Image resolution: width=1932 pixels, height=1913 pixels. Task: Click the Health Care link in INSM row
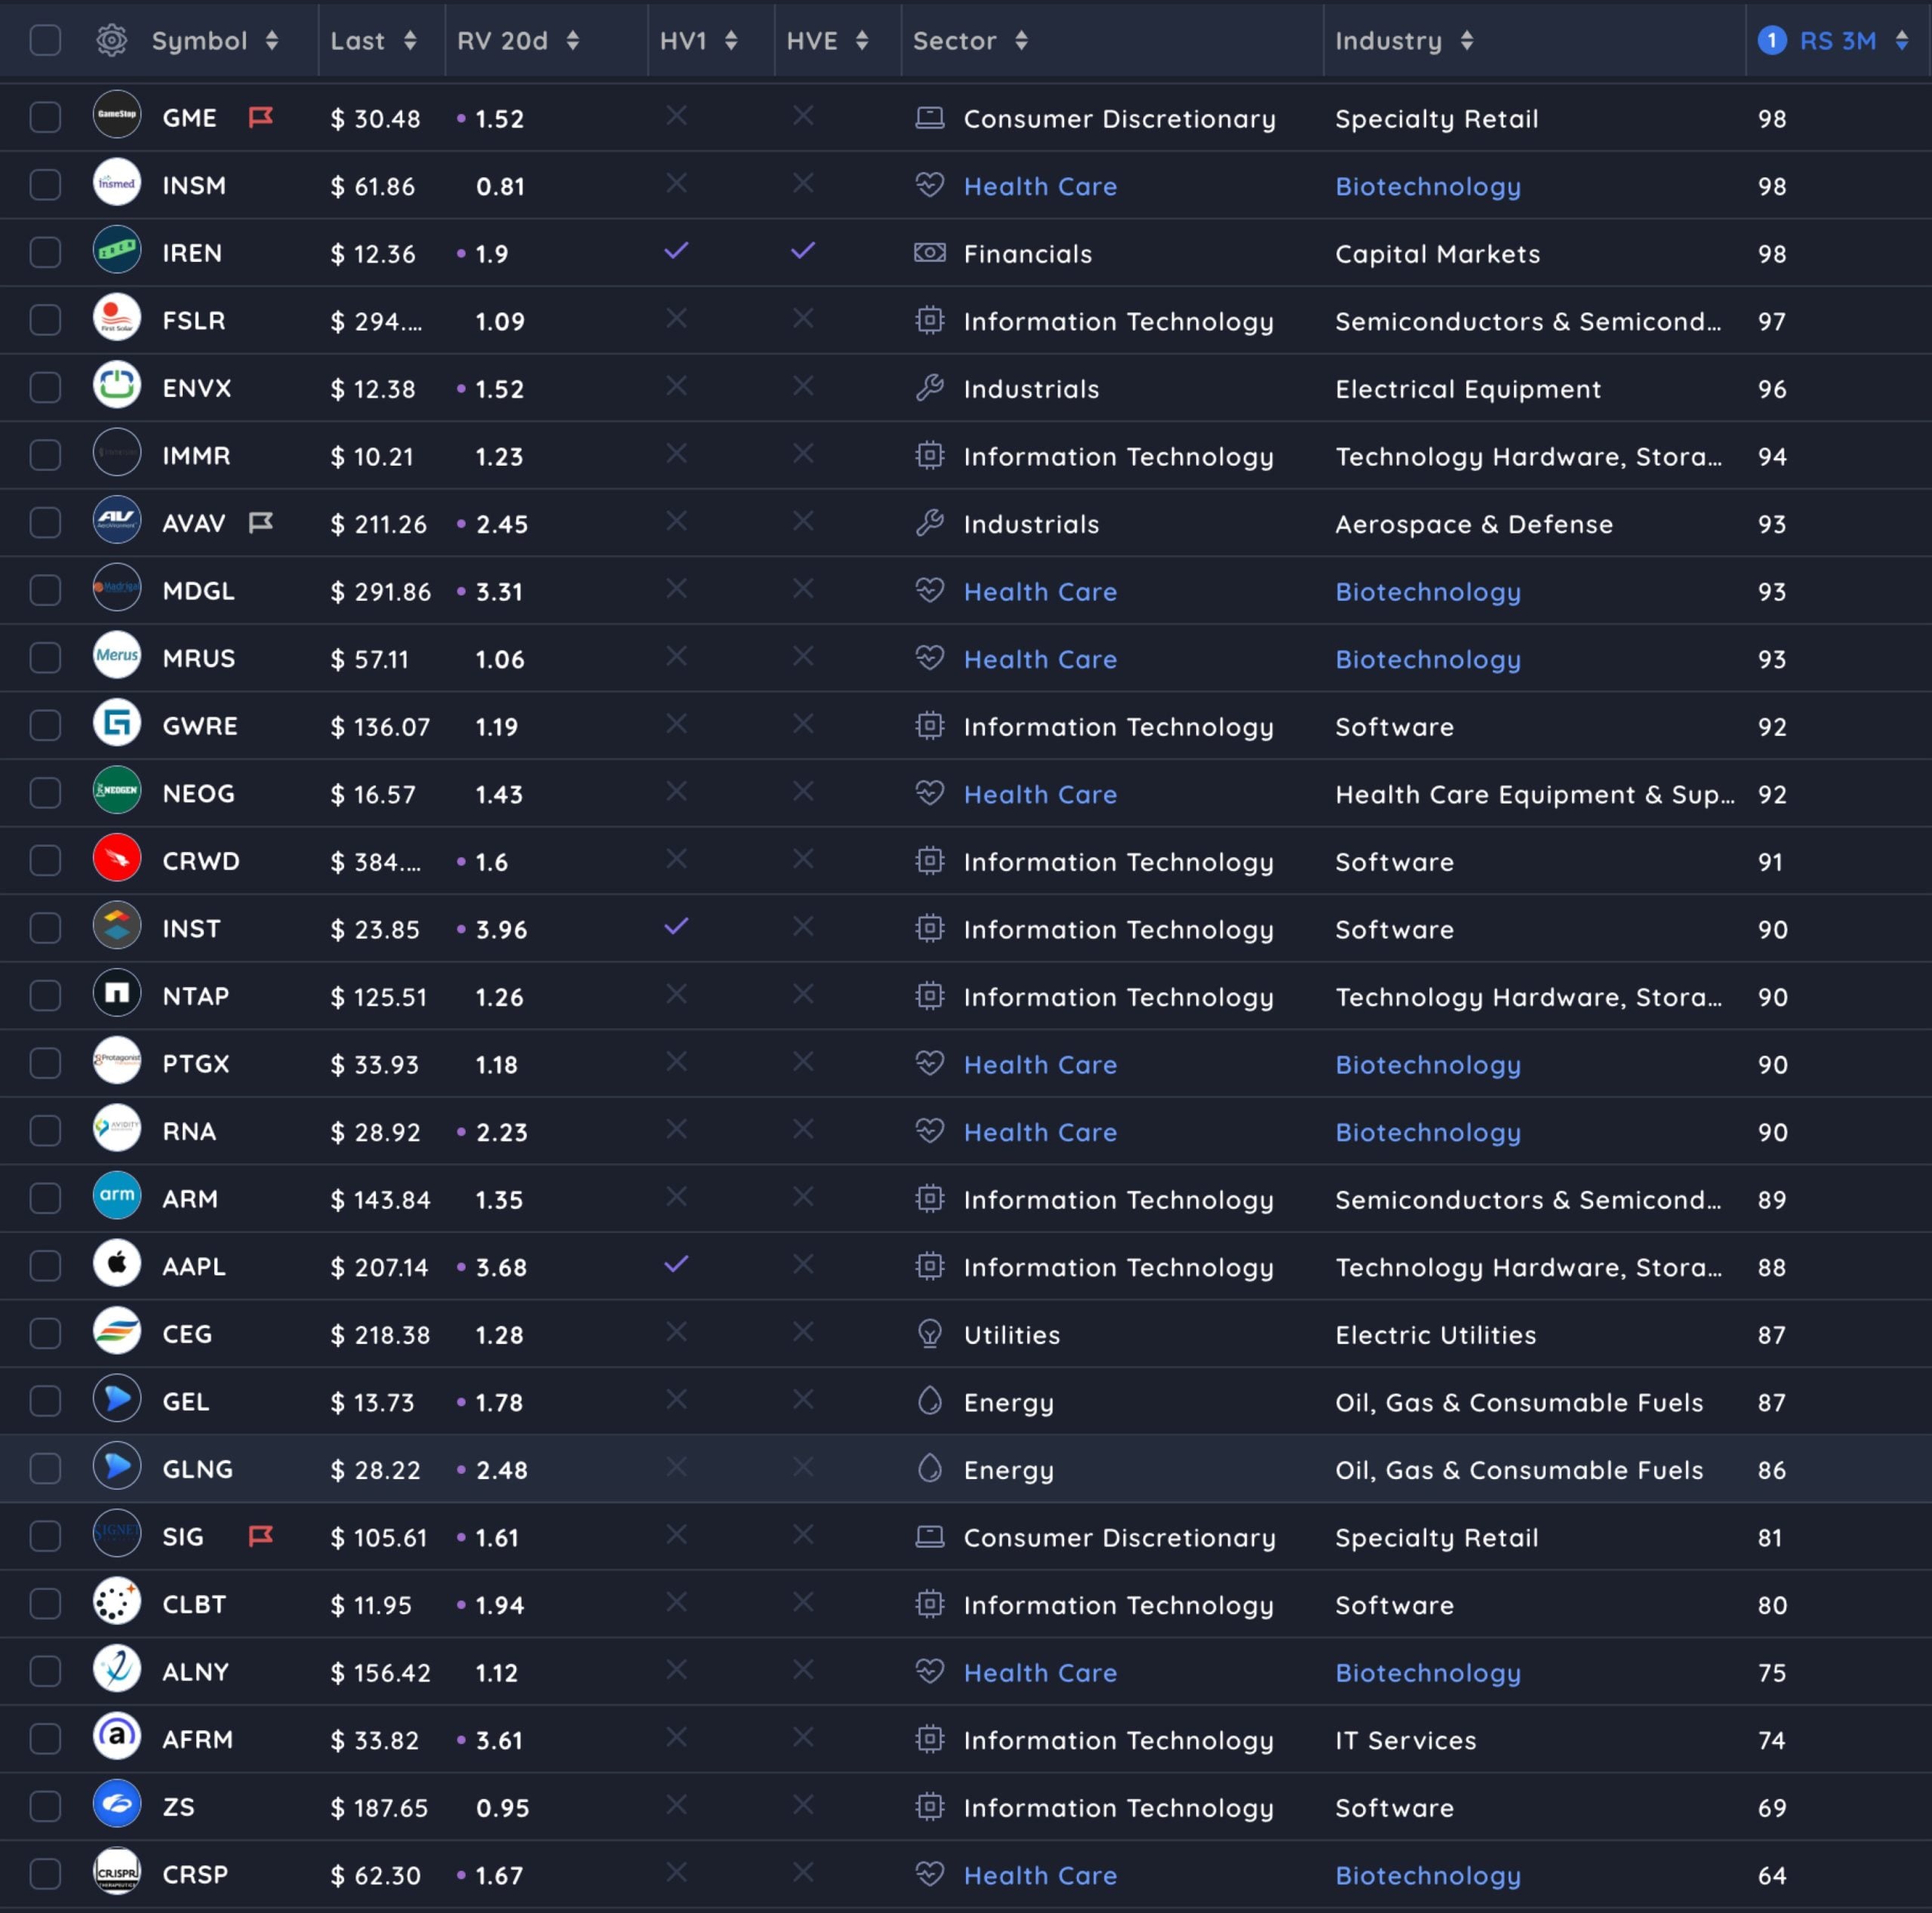click(x=1040, y=186)
